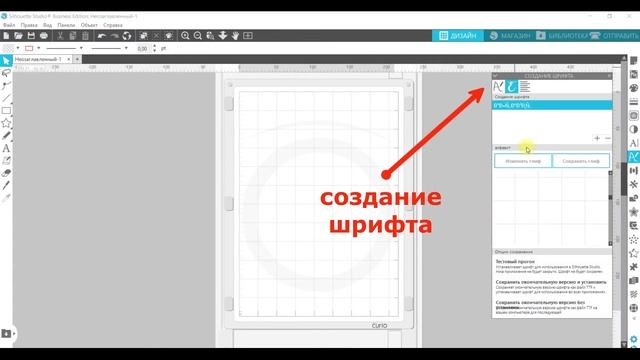Click the Select All toolbar icon
The image size is (640, 360).
[144, 36]
